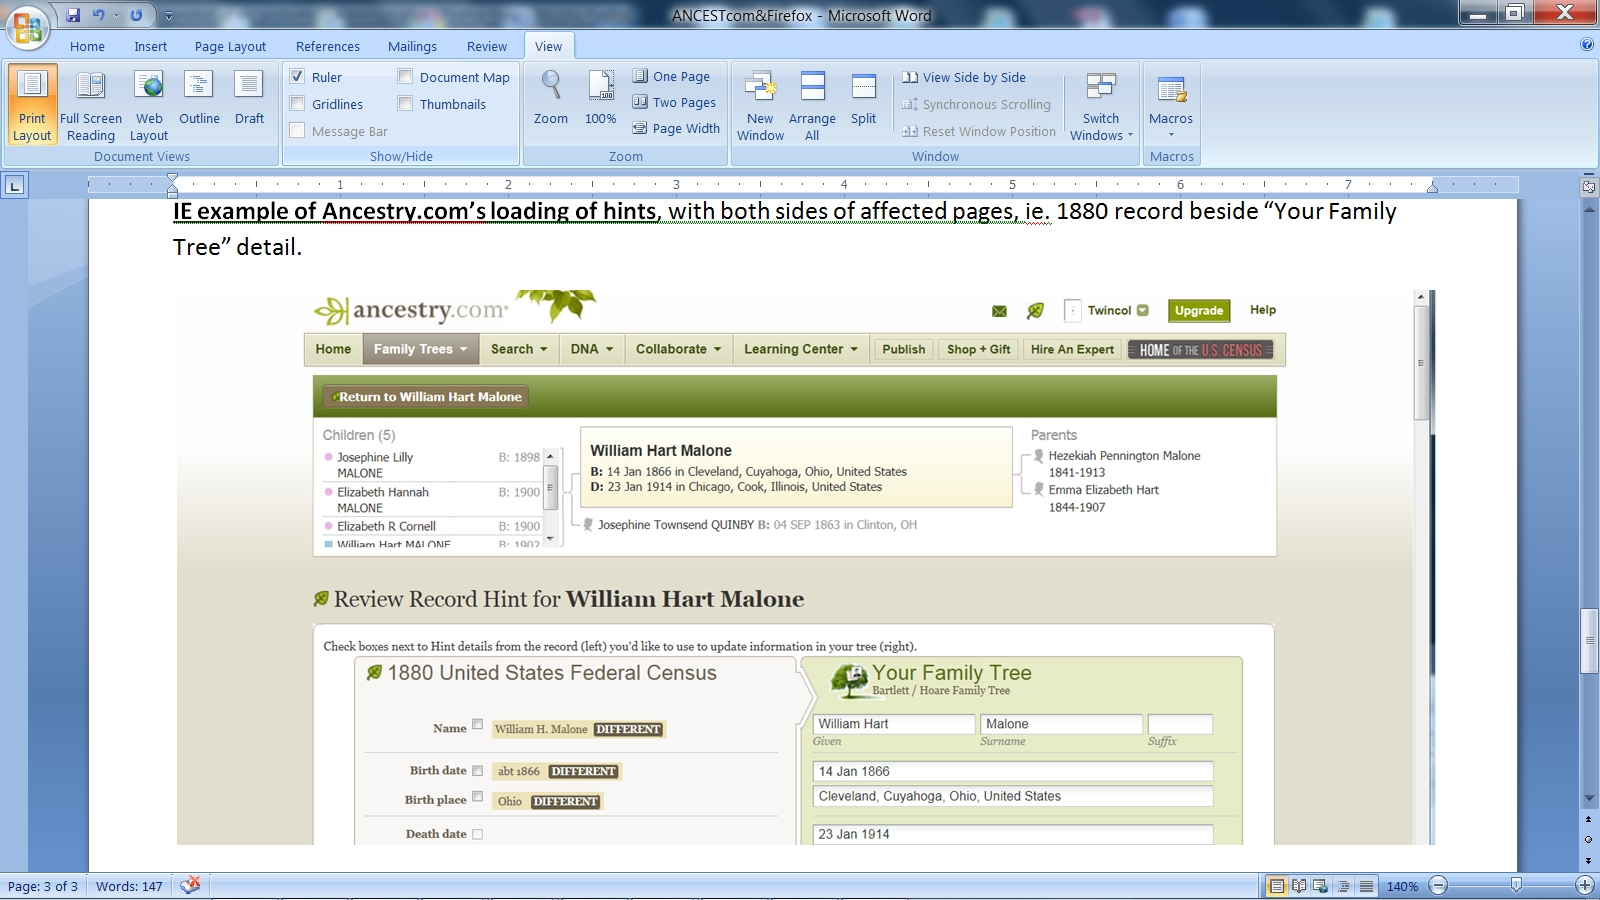
Task: Click the zoom slider handle
Action: [1516, 885]
